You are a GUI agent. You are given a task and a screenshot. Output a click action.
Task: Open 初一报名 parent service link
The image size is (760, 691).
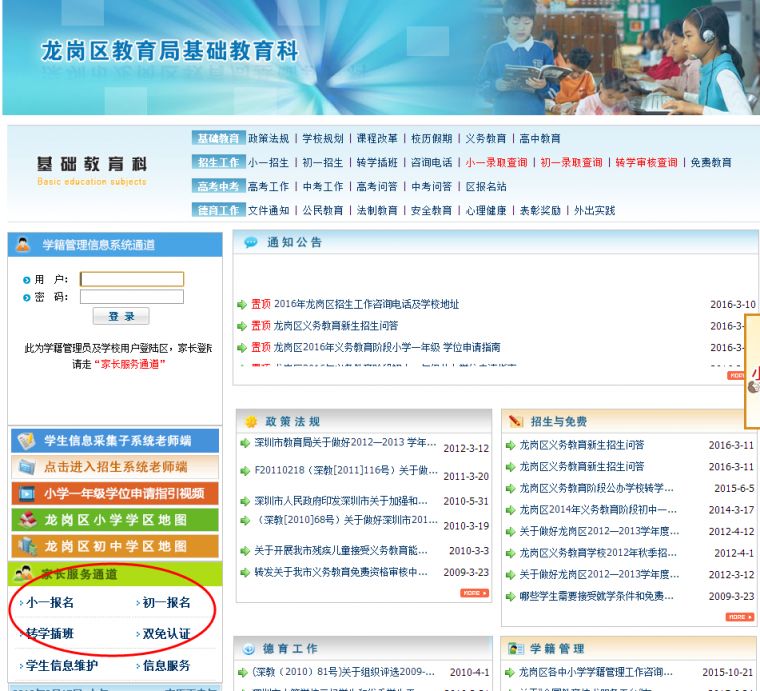tap(166, 602)
